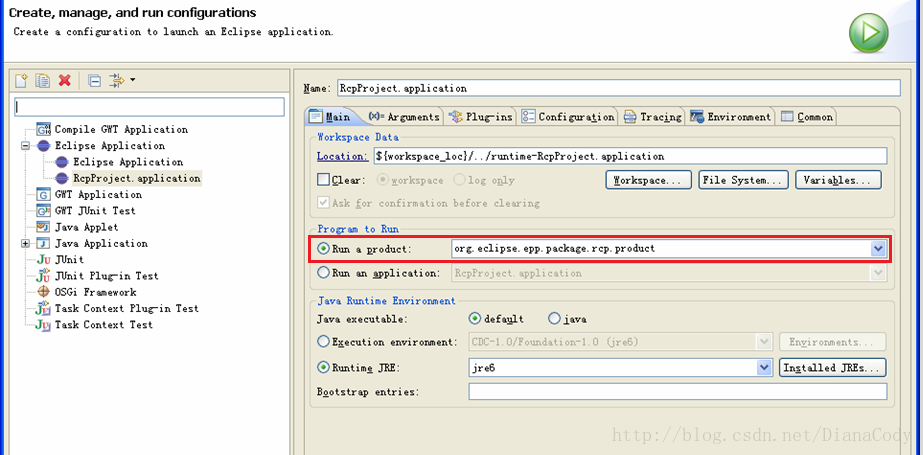Select the workspace radio option

(383, 180)
